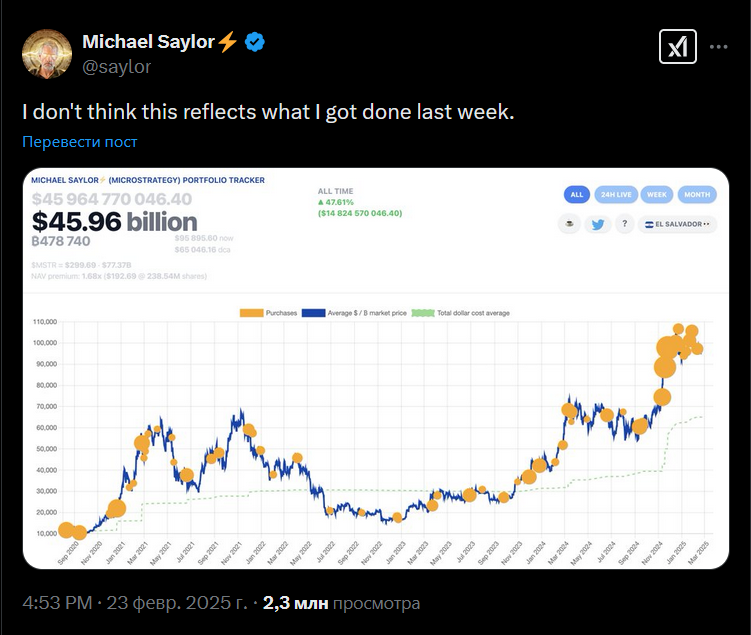Switch to the 24H LIVE tab
The image size is (751, 635).
point(615,195)
